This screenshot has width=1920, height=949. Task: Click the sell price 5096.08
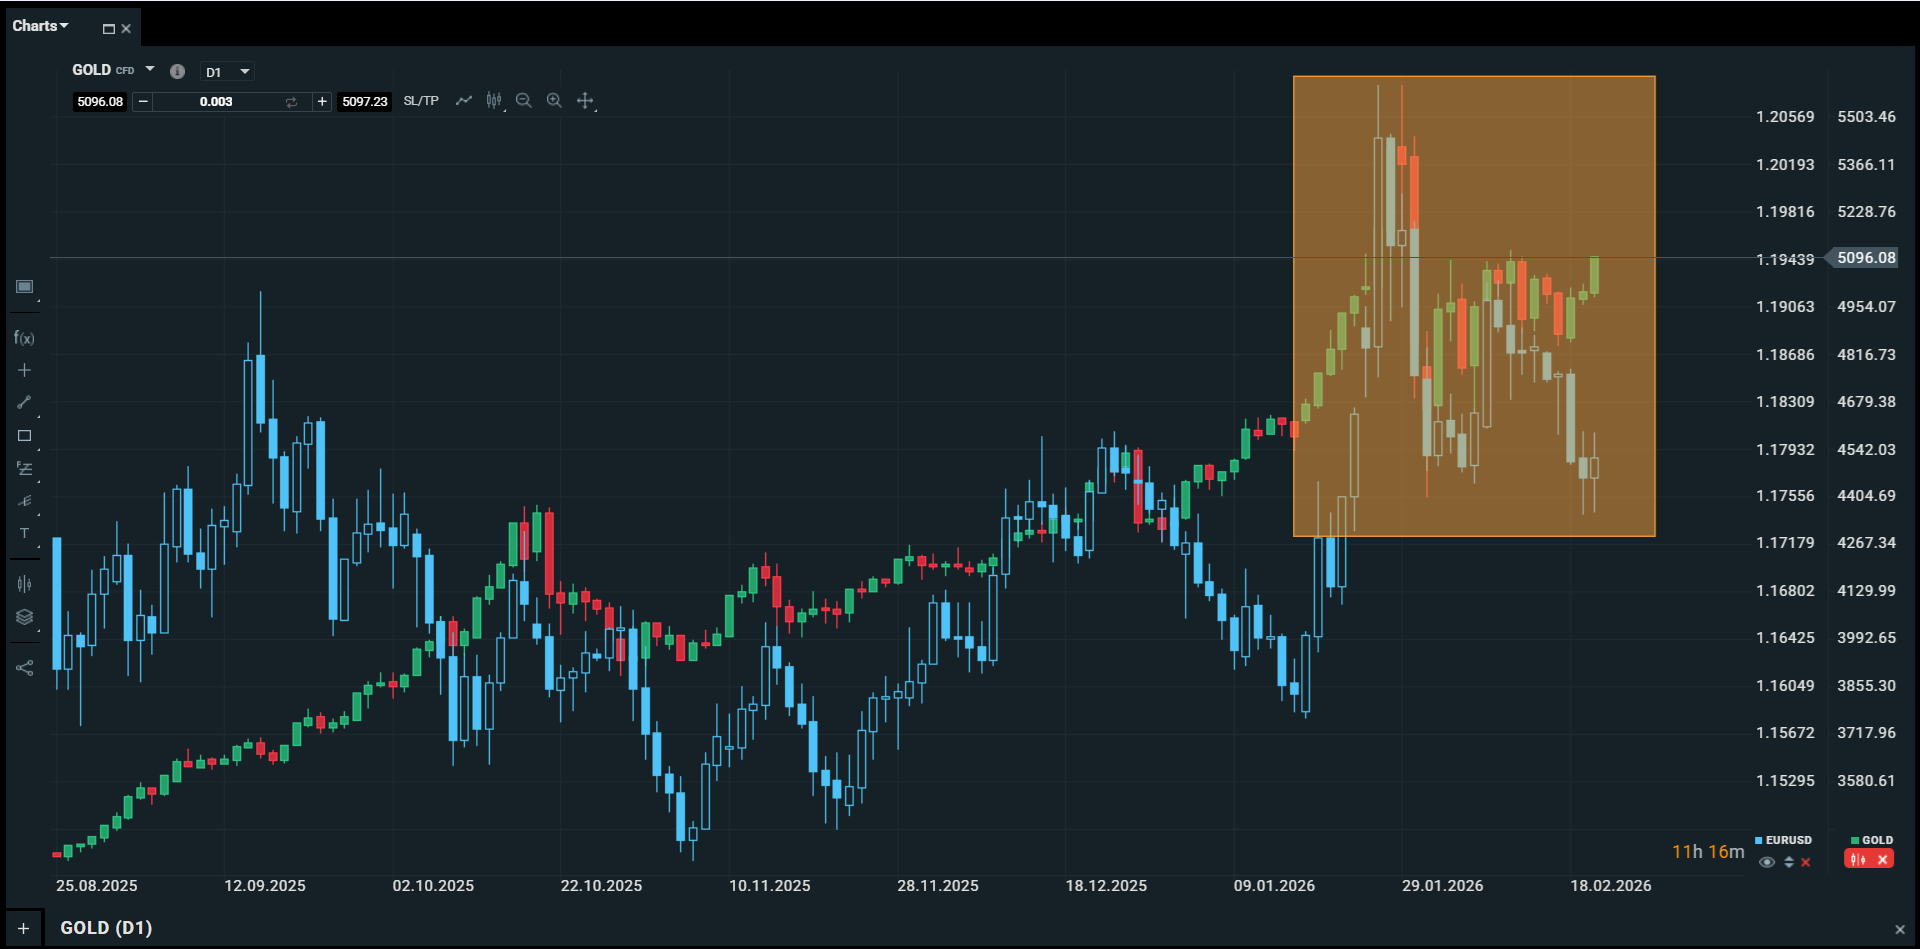(x=100, y=102)
